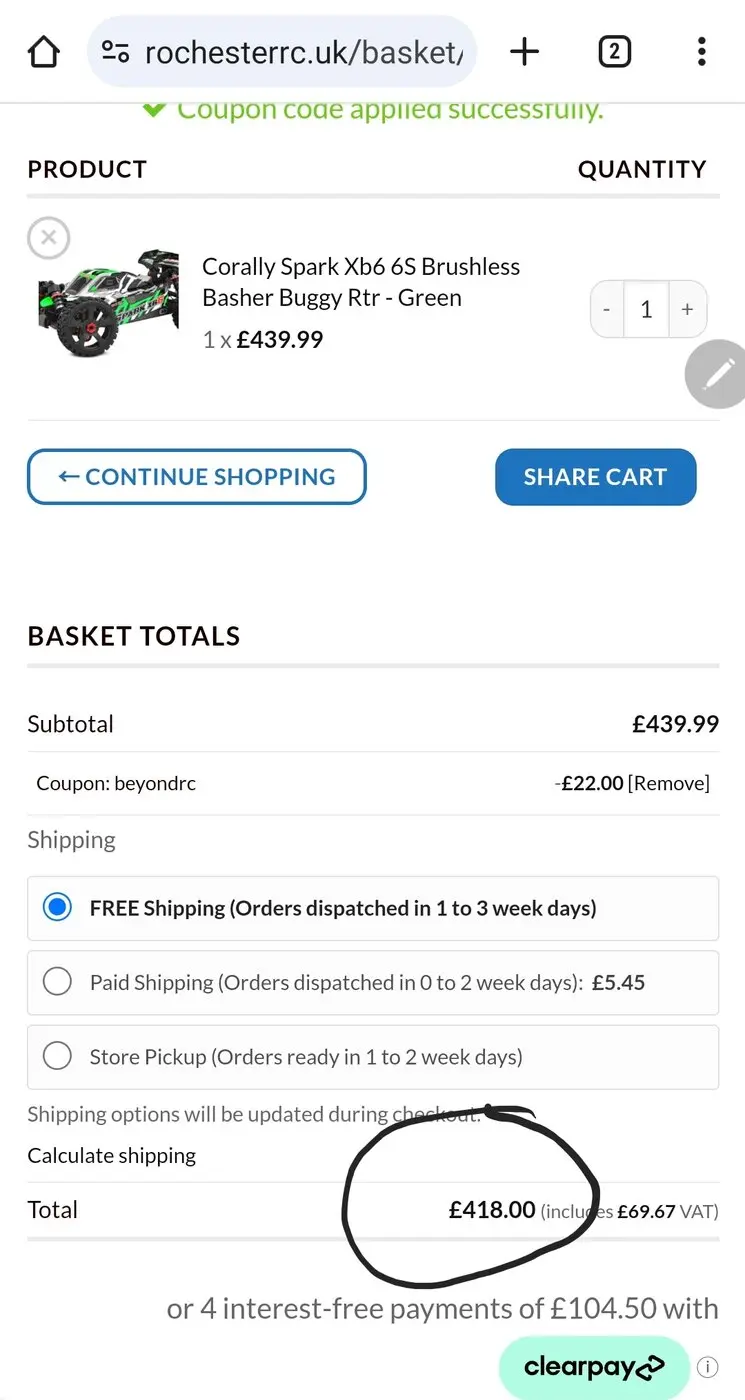Tap the floating pencil edit icon

coord(716,374)
